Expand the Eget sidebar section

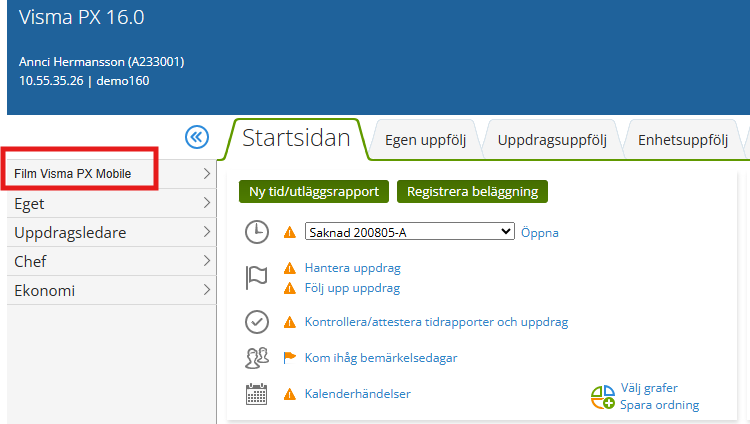click(109, 203)
